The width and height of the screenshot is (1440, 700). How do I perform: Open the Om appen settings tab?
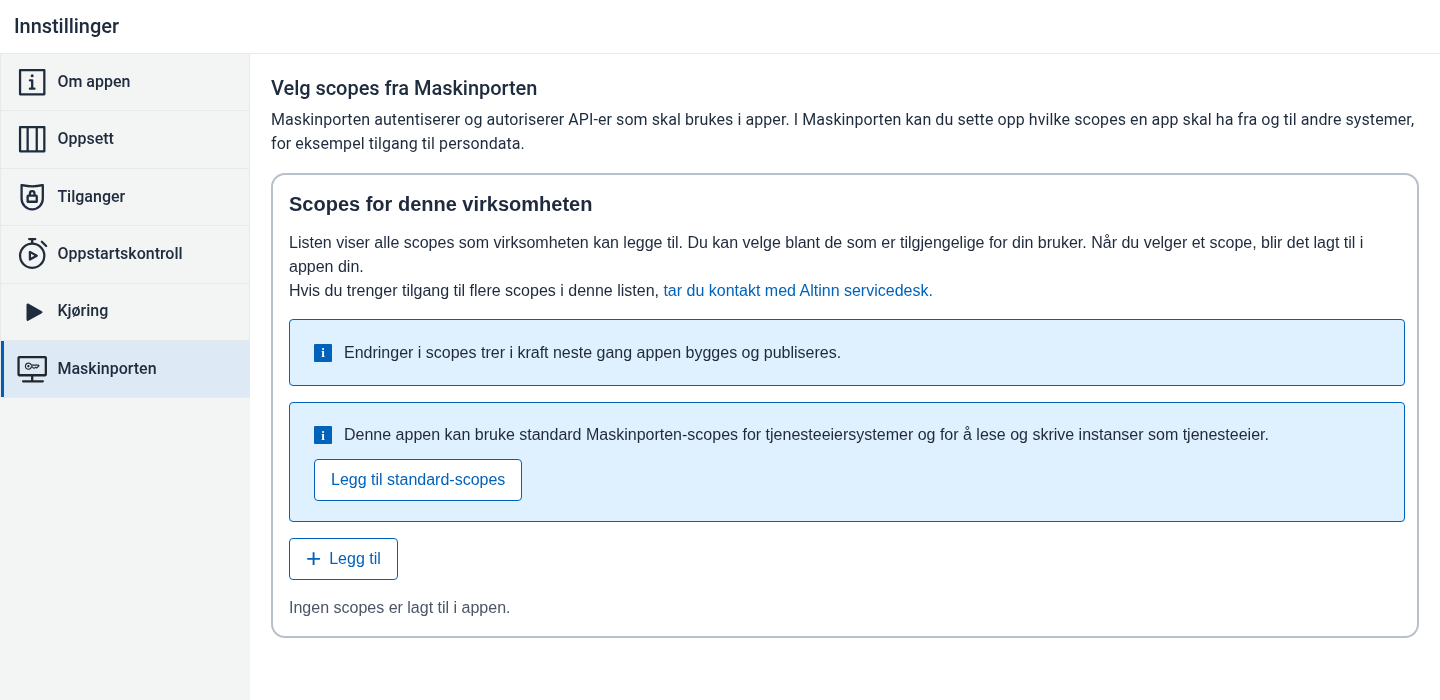tap(125, 82)
